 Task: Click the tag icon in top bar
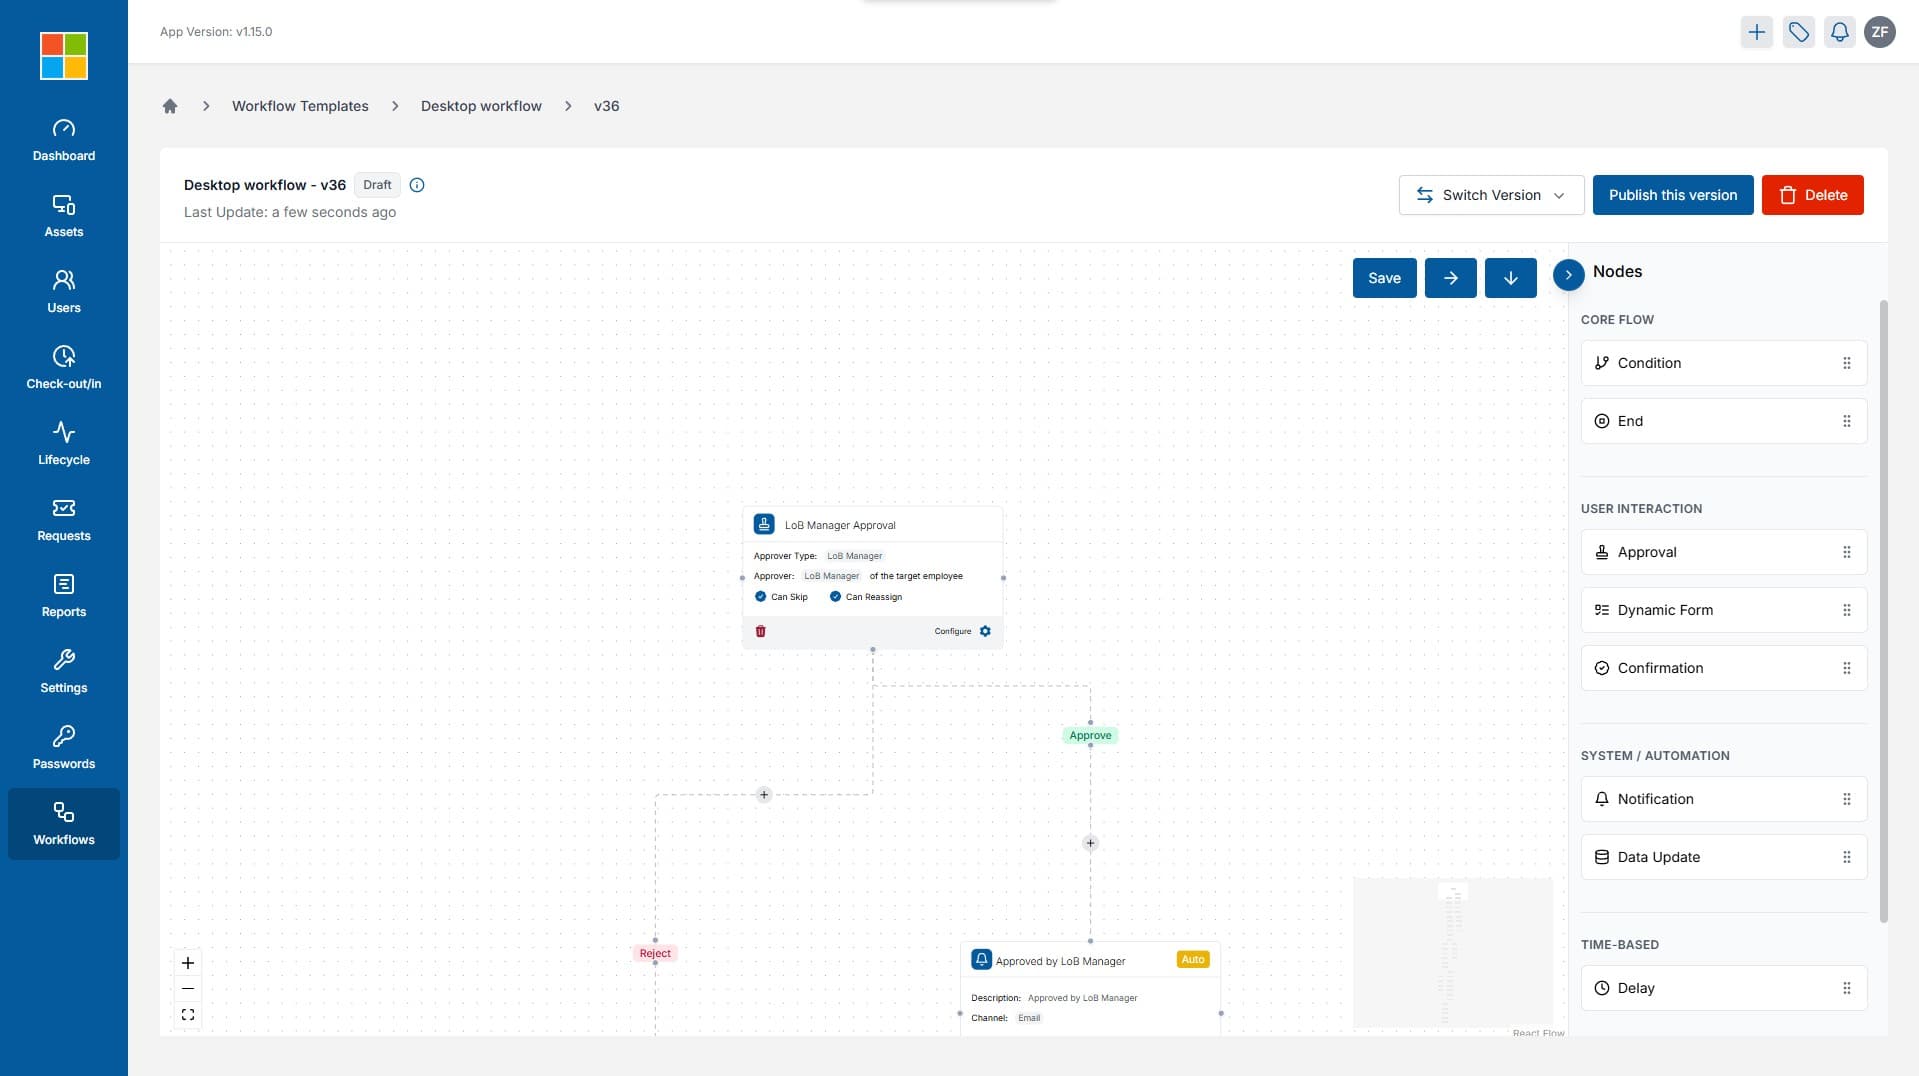tap(1799, 32)
